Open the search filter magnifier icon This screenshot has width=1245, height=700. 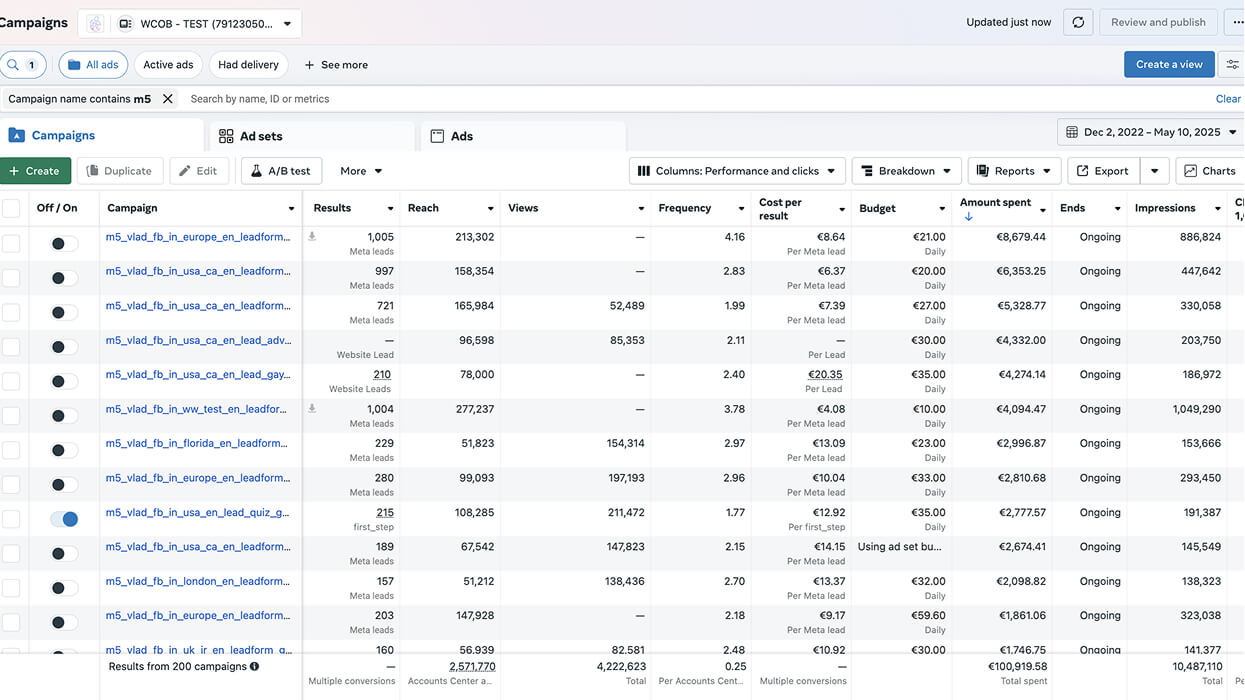tap(13, 65)
